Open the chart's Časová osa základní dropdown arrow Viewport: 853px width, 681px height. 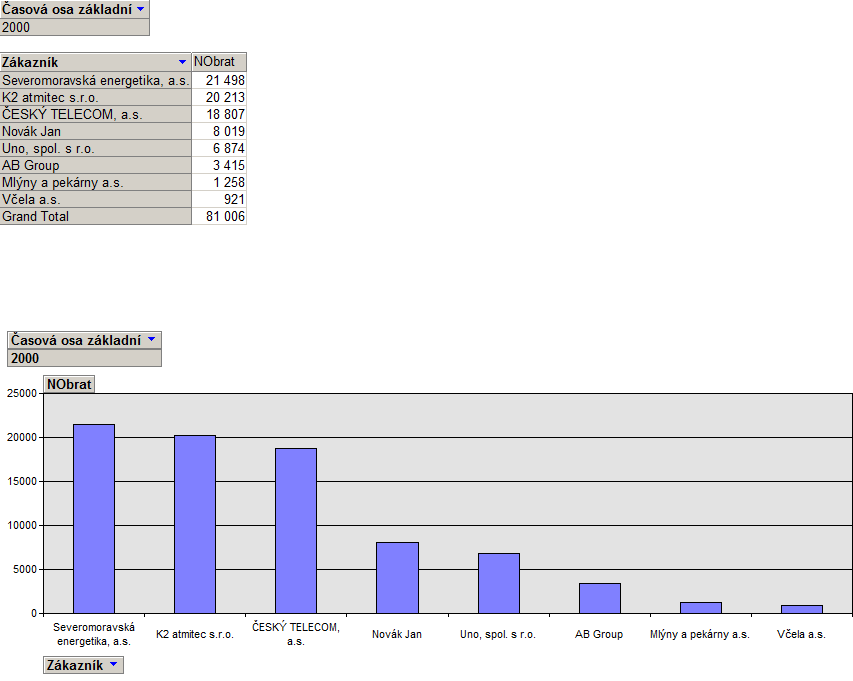pyautogui.click(x=151, y=339)
